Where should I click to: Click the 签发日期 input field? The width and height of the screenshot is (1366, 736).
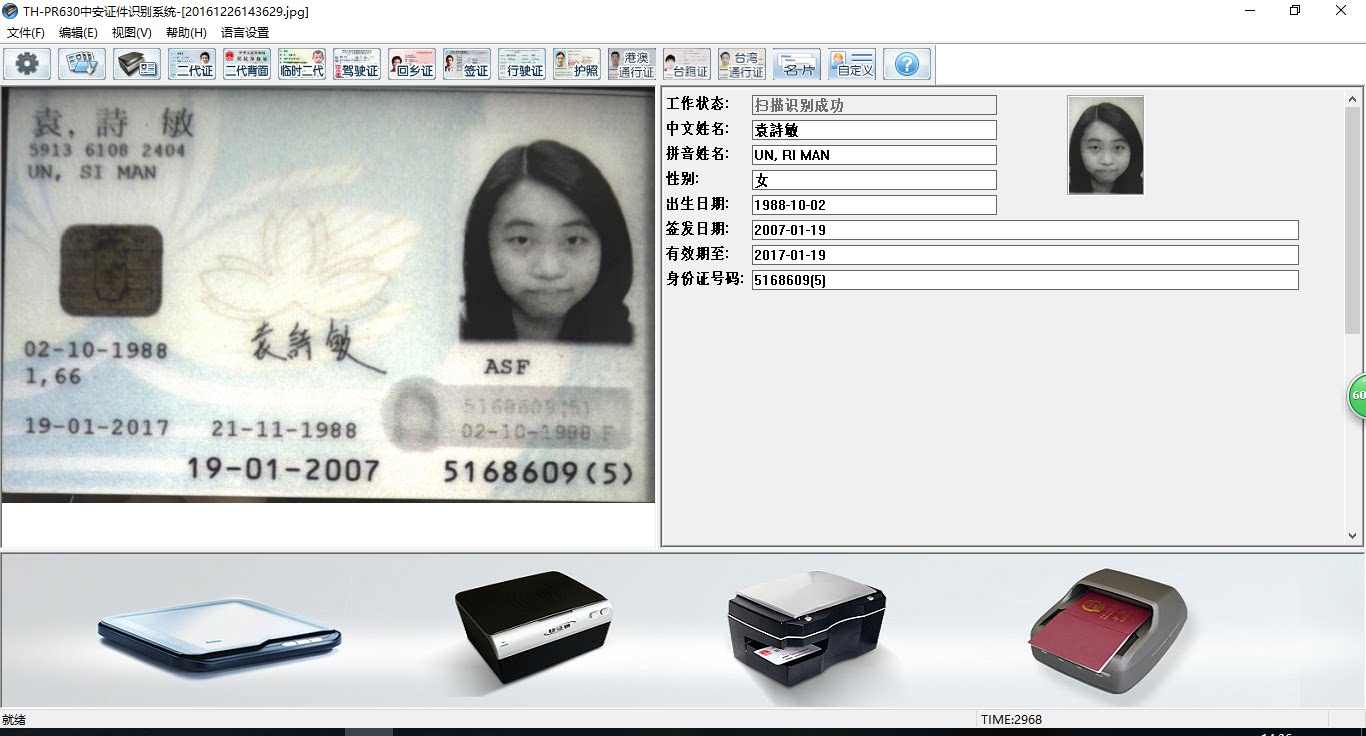(1025, 230)
